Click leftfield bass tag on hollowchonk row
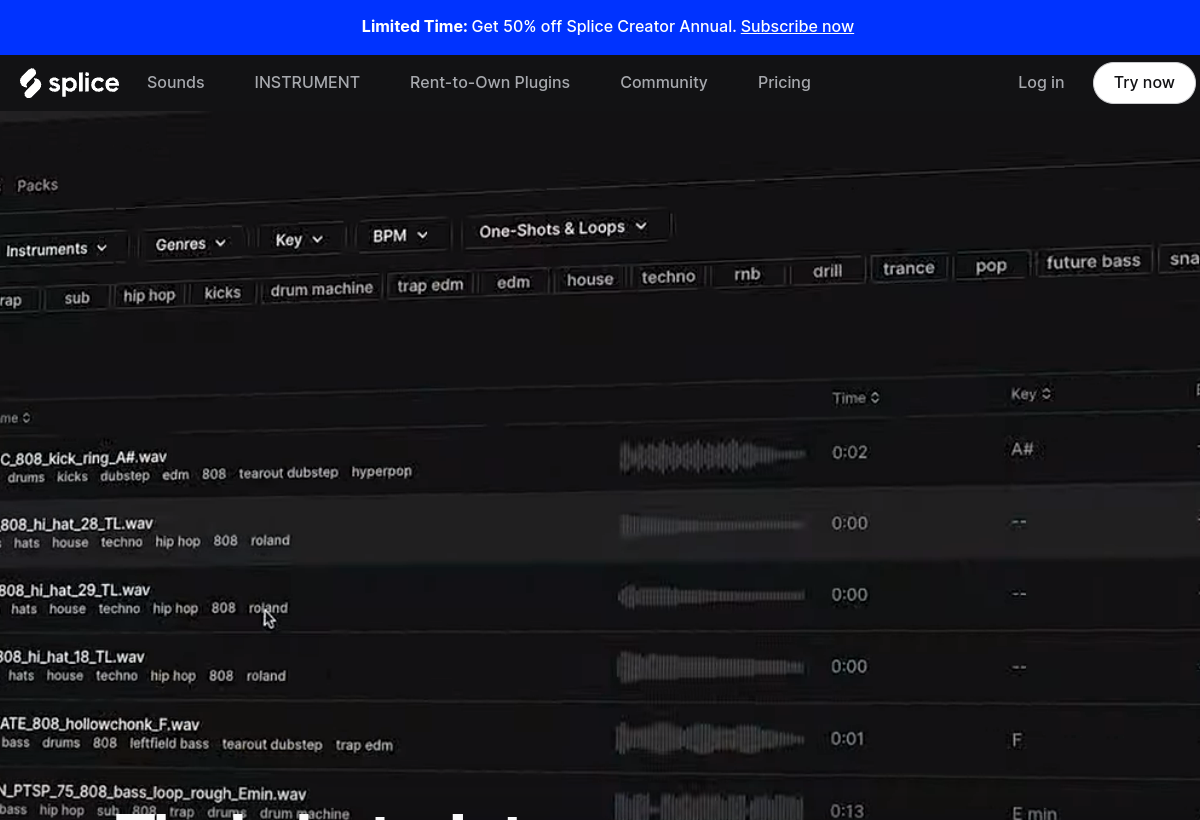Screen dimensions: 1200x820 [170, 743]
